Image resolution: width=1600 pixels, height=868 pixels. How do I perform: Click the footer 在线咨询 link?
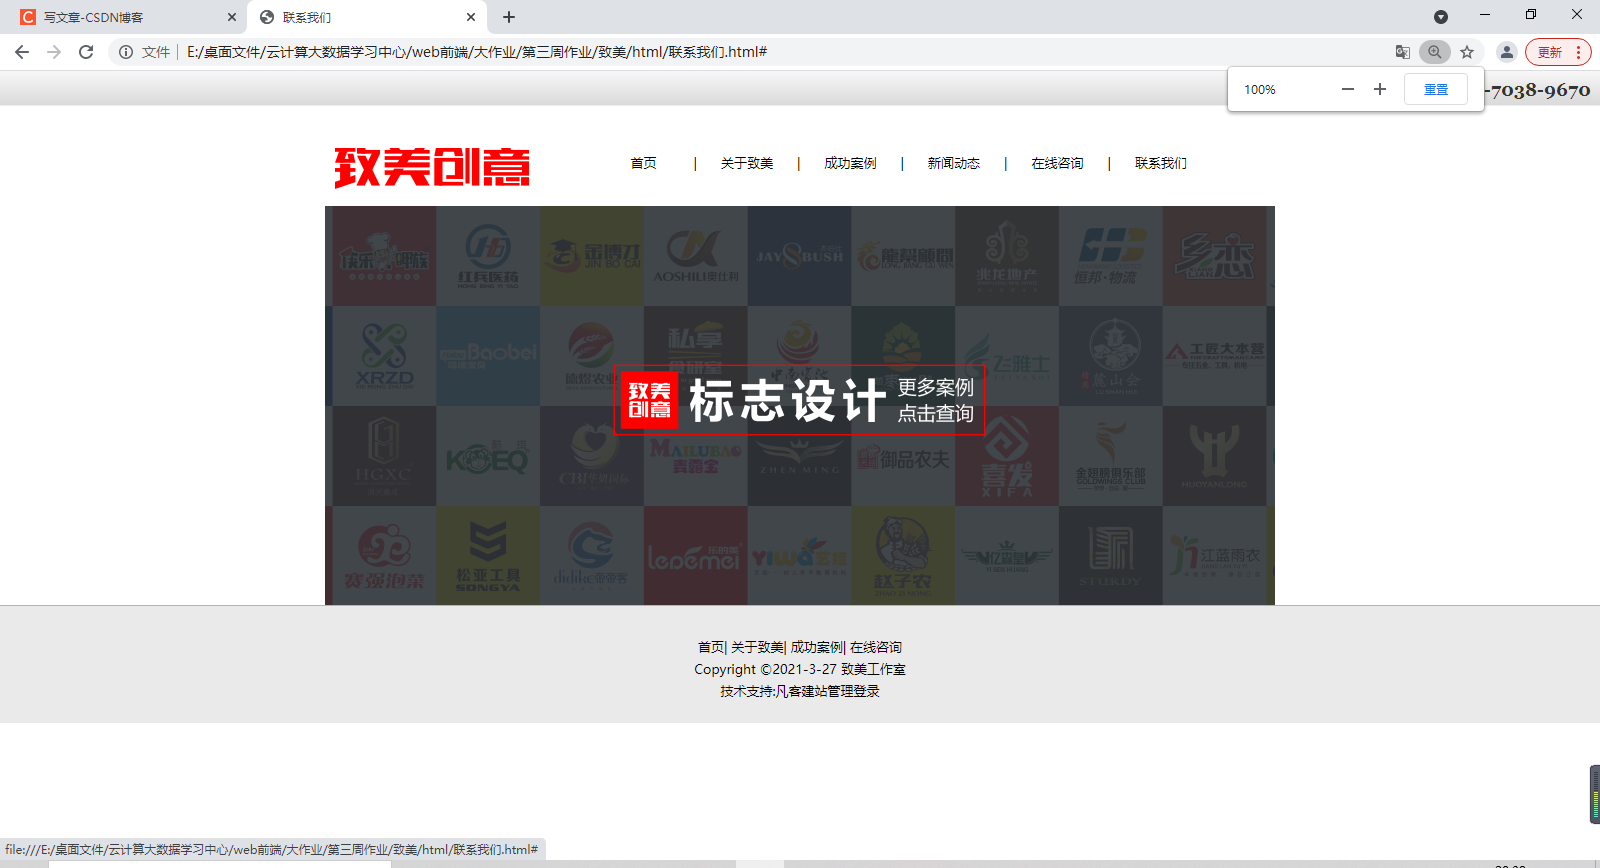[876, 647]
